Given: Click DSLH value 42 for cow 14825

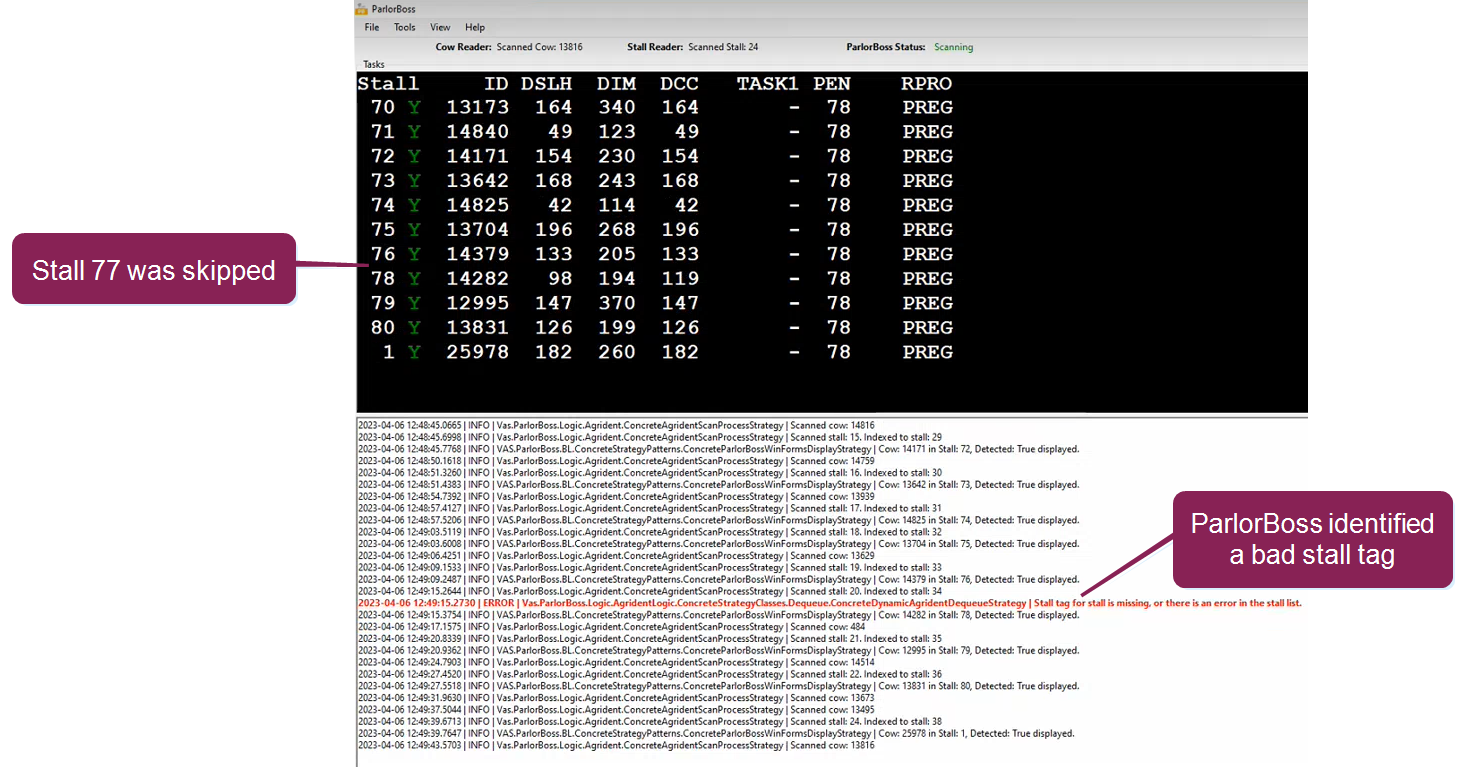Looking at the screenshot, I should [x=560, y=205].
